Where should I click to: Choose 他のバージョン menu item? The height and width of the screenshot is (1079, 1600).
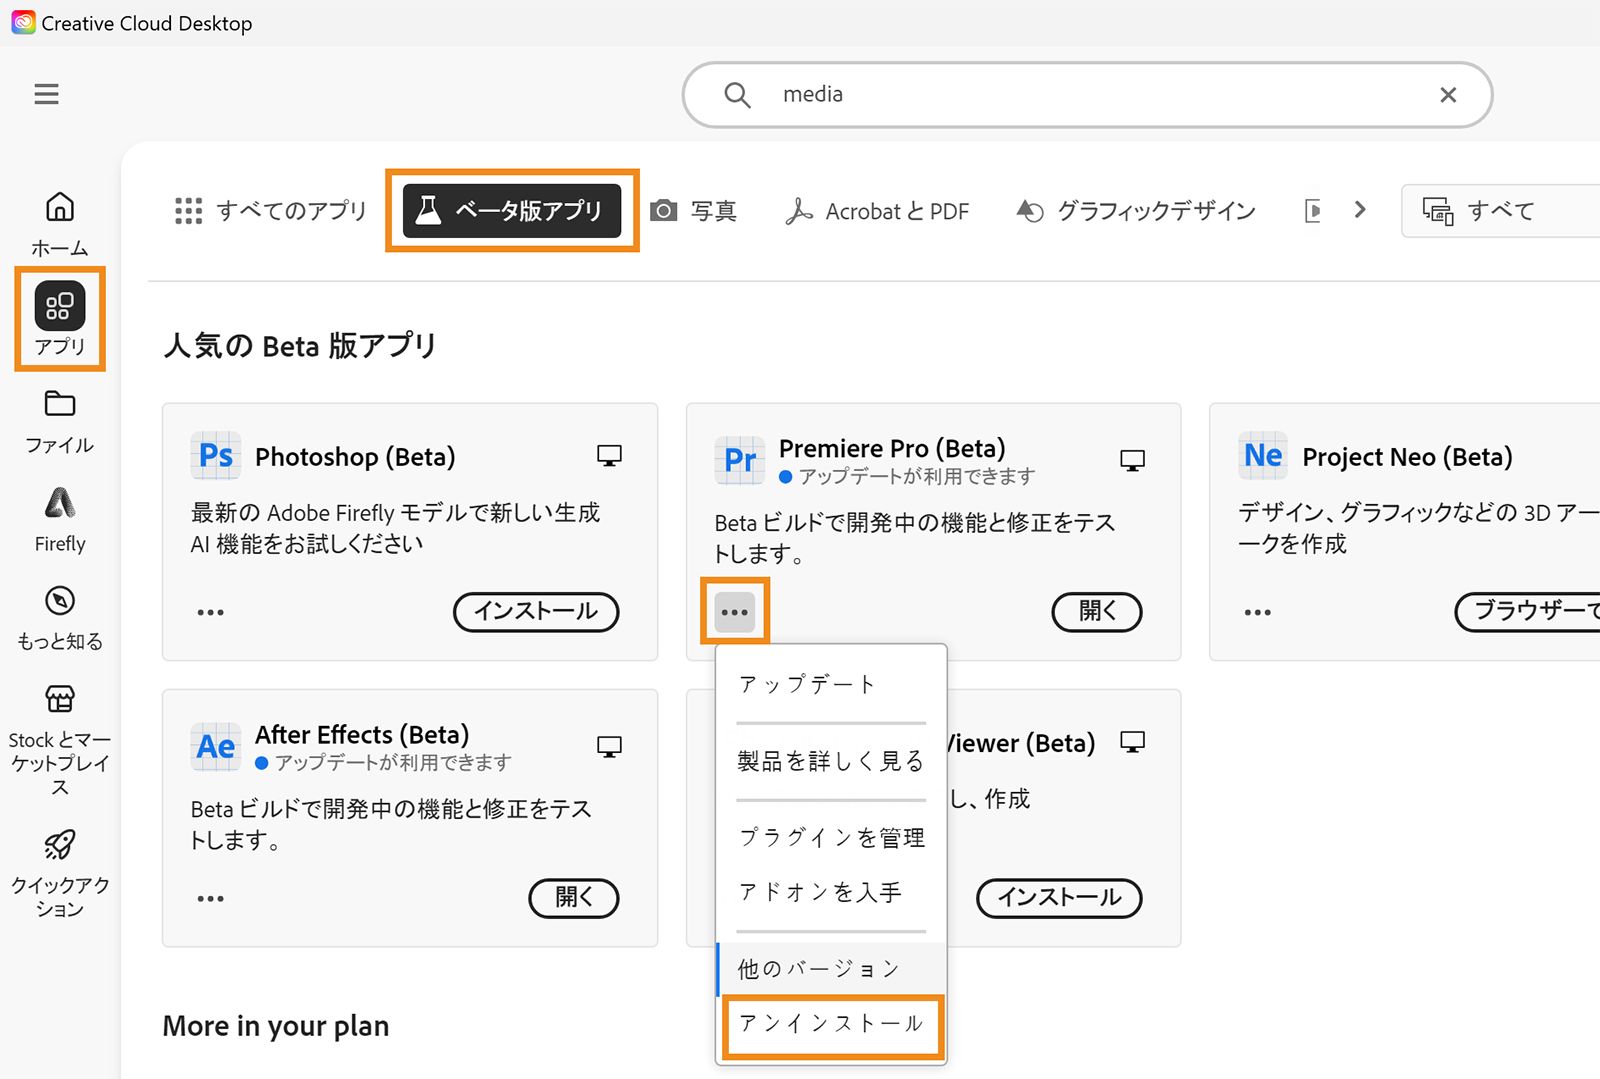pos(832,969)
